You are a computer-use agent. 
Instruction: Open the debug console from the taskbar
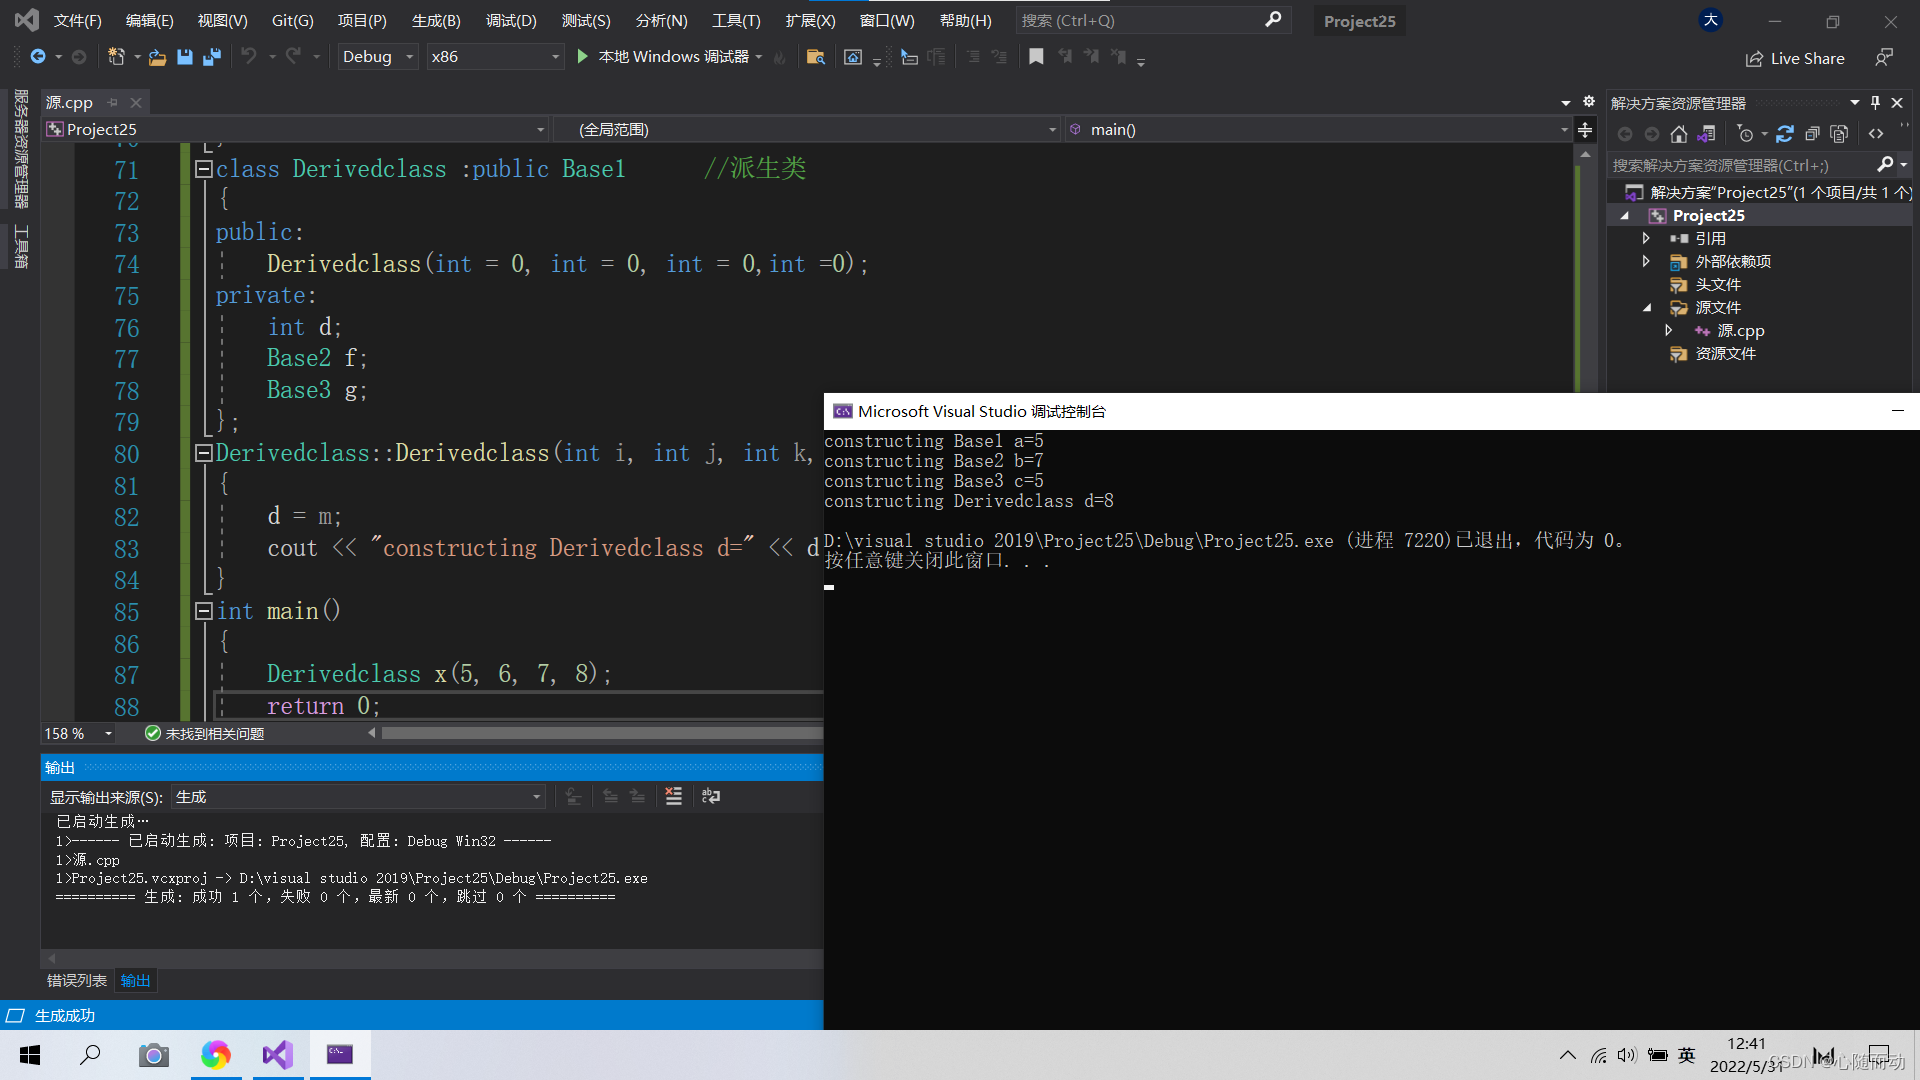click(x=340, y=1055)
